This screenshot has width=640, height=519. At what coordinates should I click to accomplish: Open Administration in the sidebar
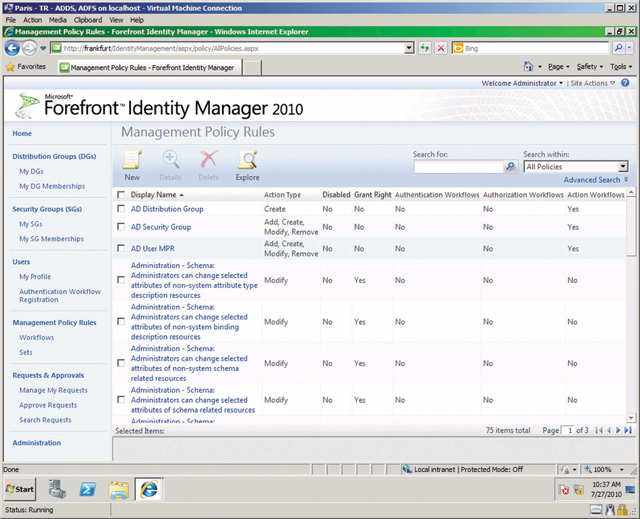pos(36,443)
